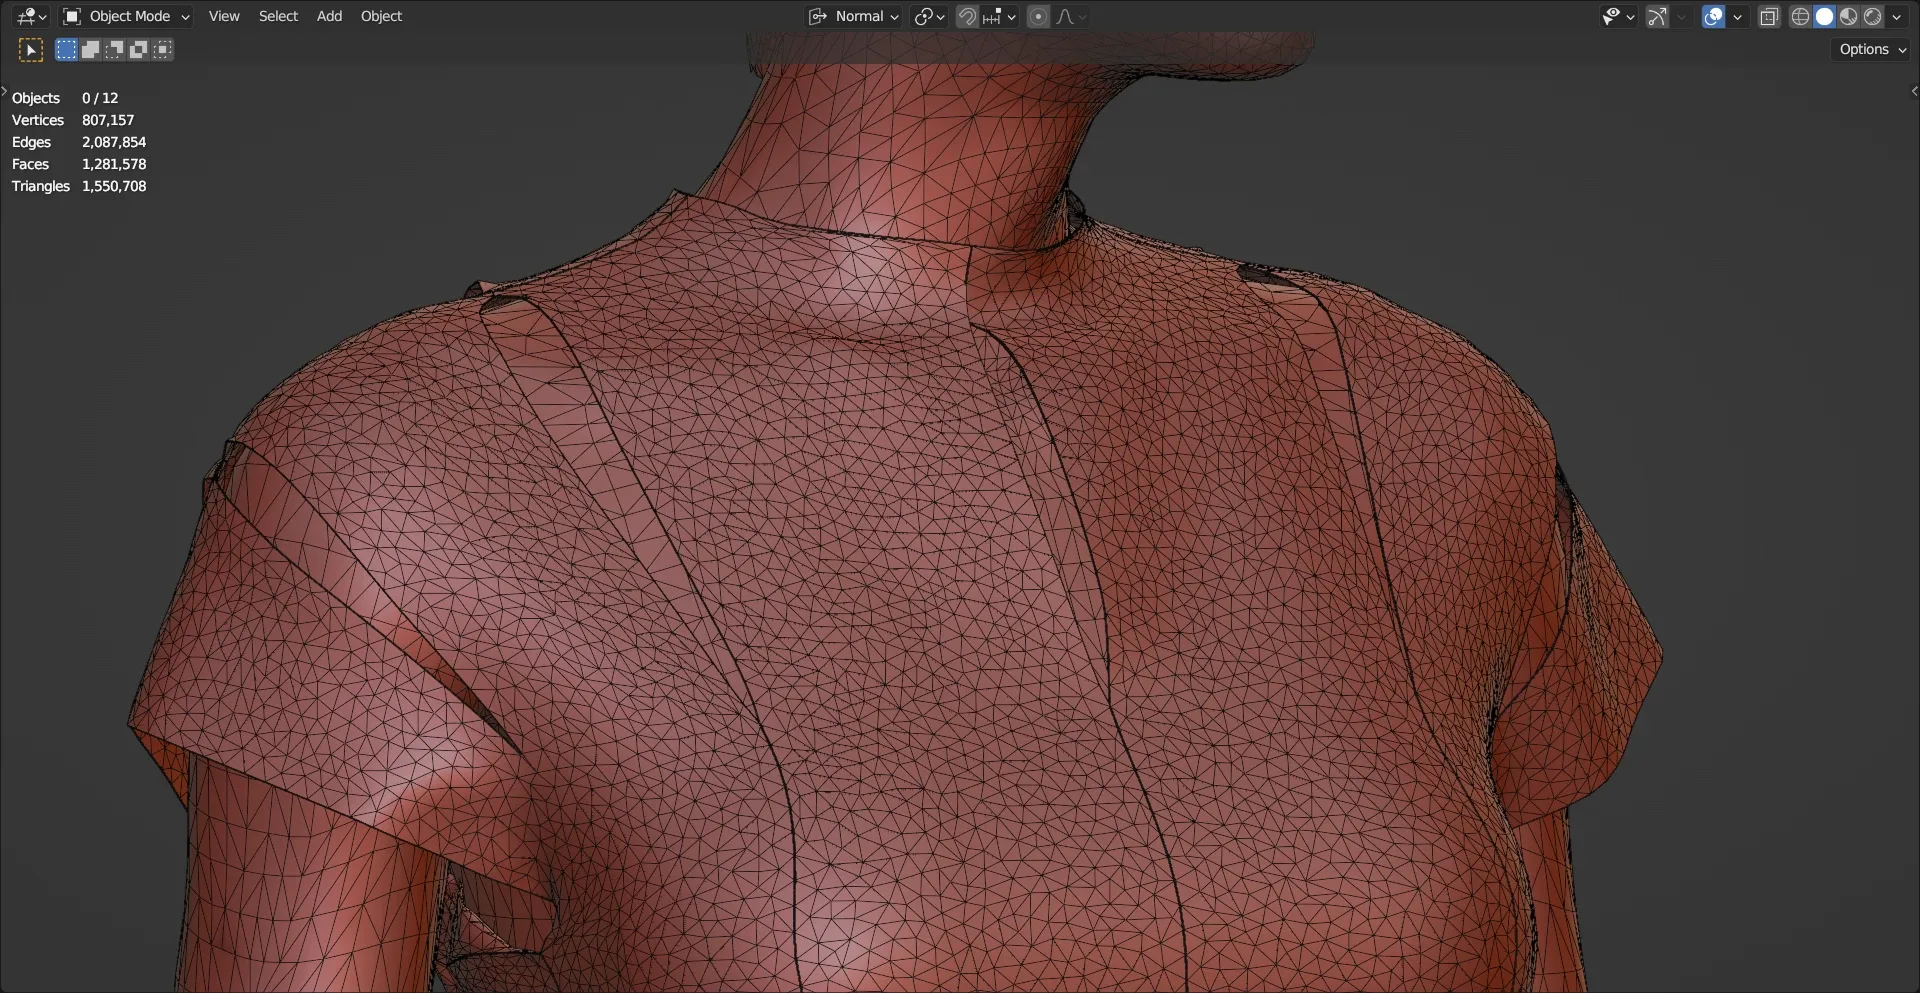Choose Extend Selection mode

[x=90, y=50]
